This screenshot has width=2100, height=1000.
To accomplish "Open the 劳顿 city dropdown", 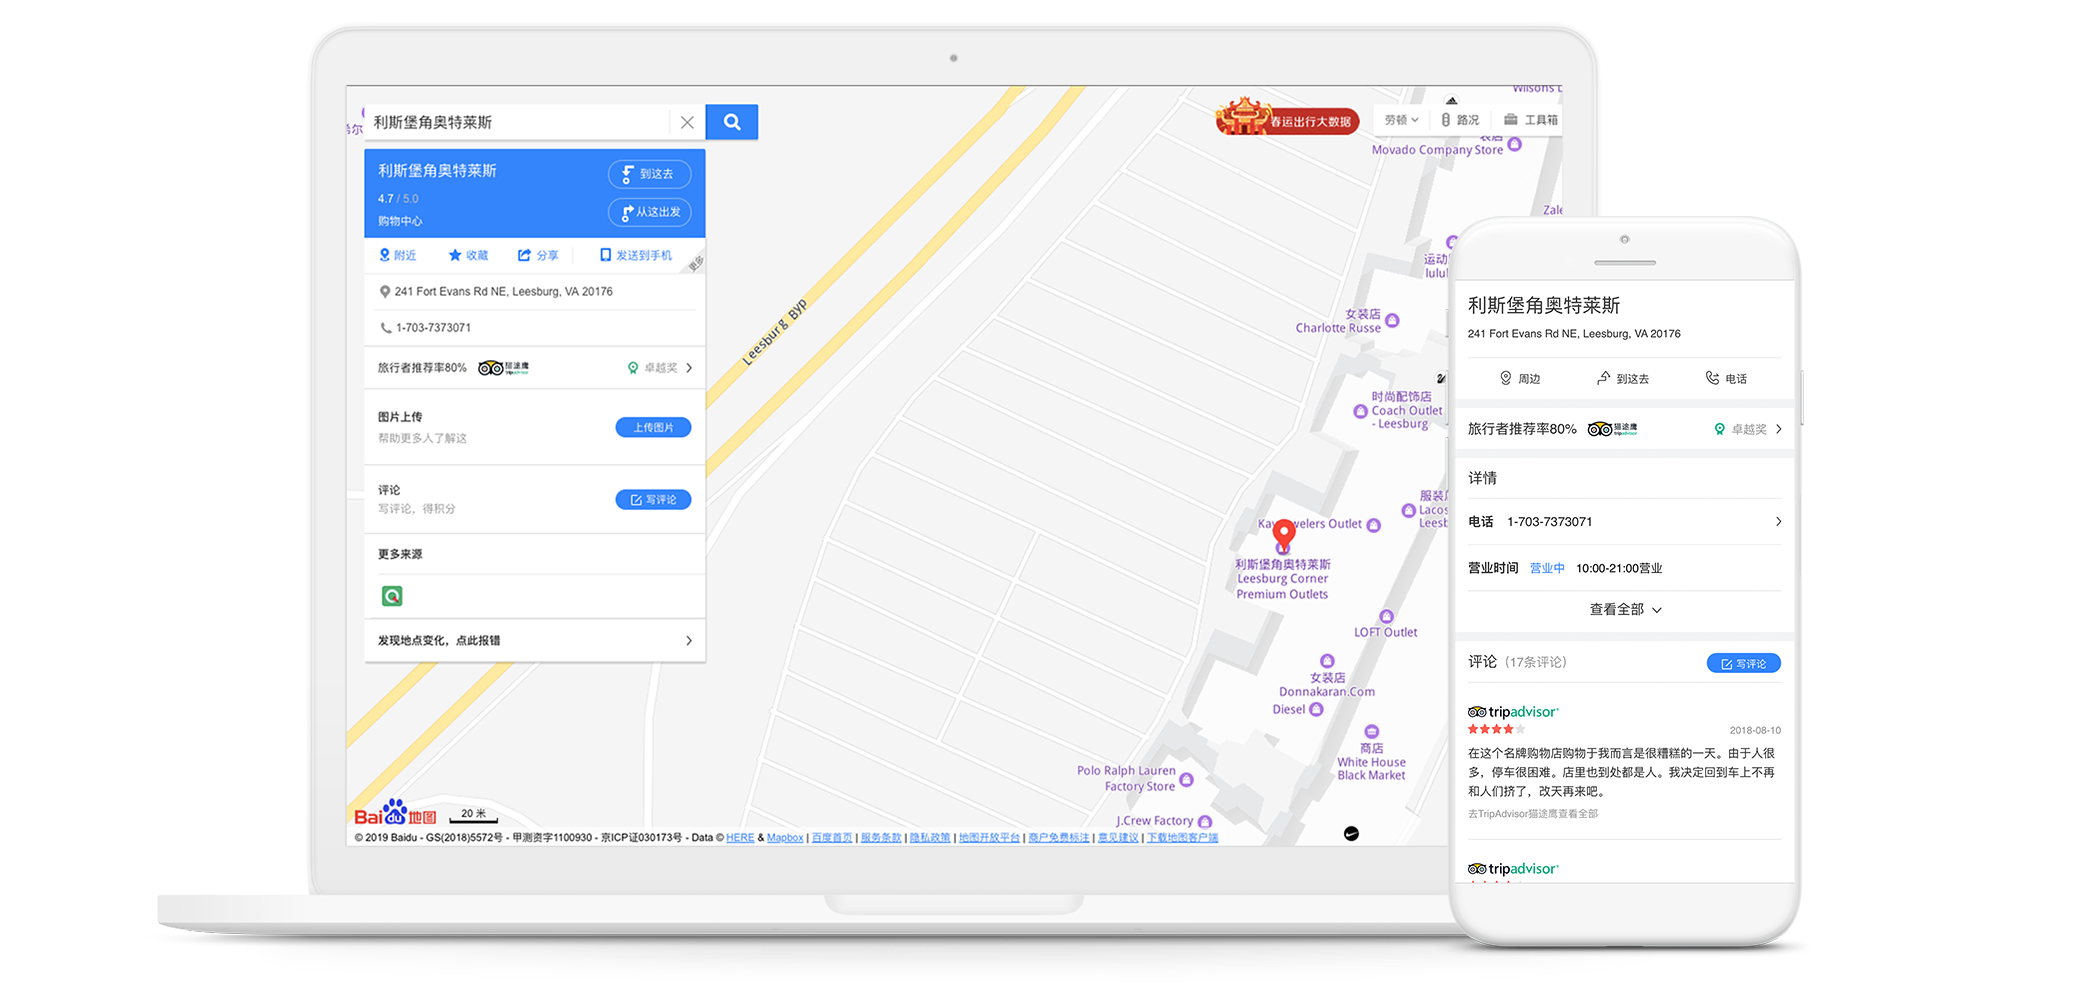I will click(x=1401, y=120).
